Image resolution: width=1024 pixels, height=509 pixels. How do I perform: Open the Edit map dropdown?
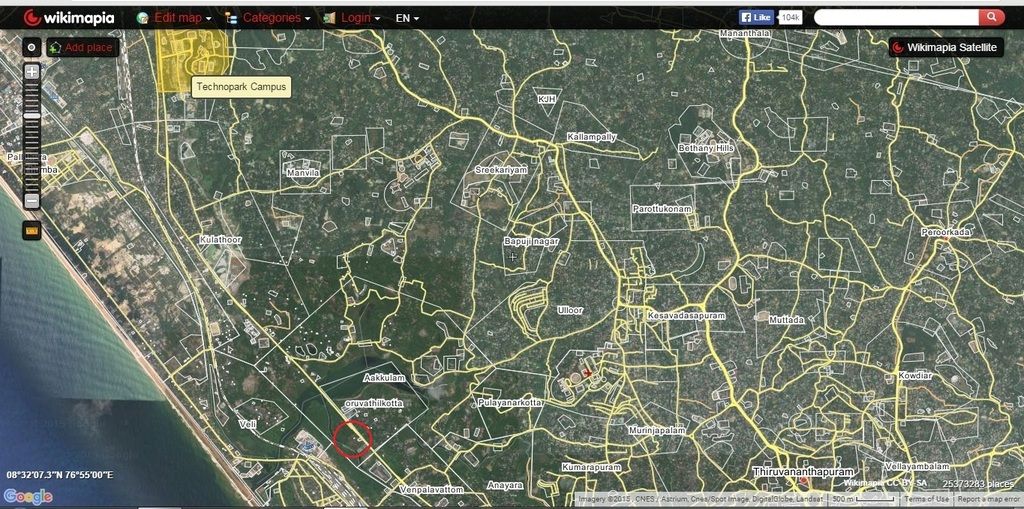(x=176, y=18)
